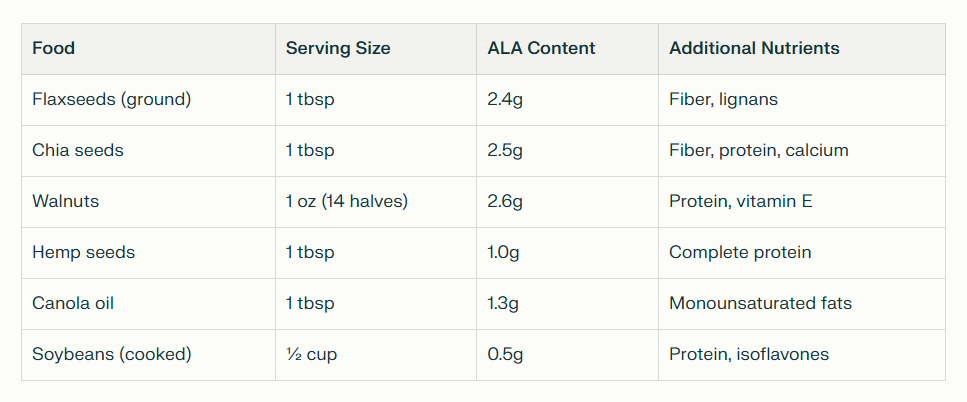Click the ½ cup serving size

tap(310, 354)
